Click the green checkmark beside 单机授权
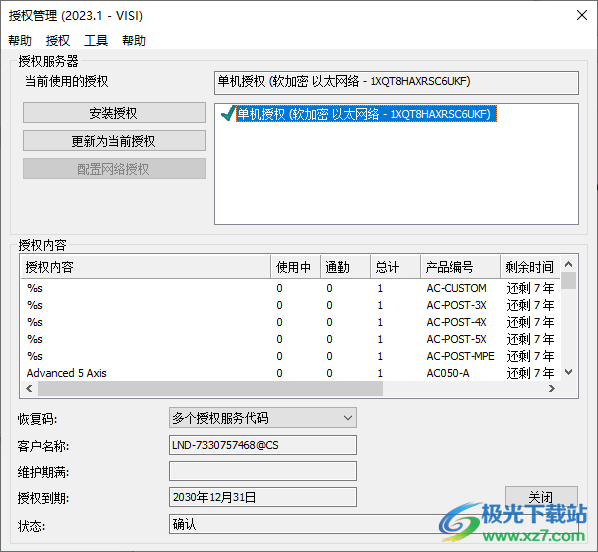 click(228, 114)
